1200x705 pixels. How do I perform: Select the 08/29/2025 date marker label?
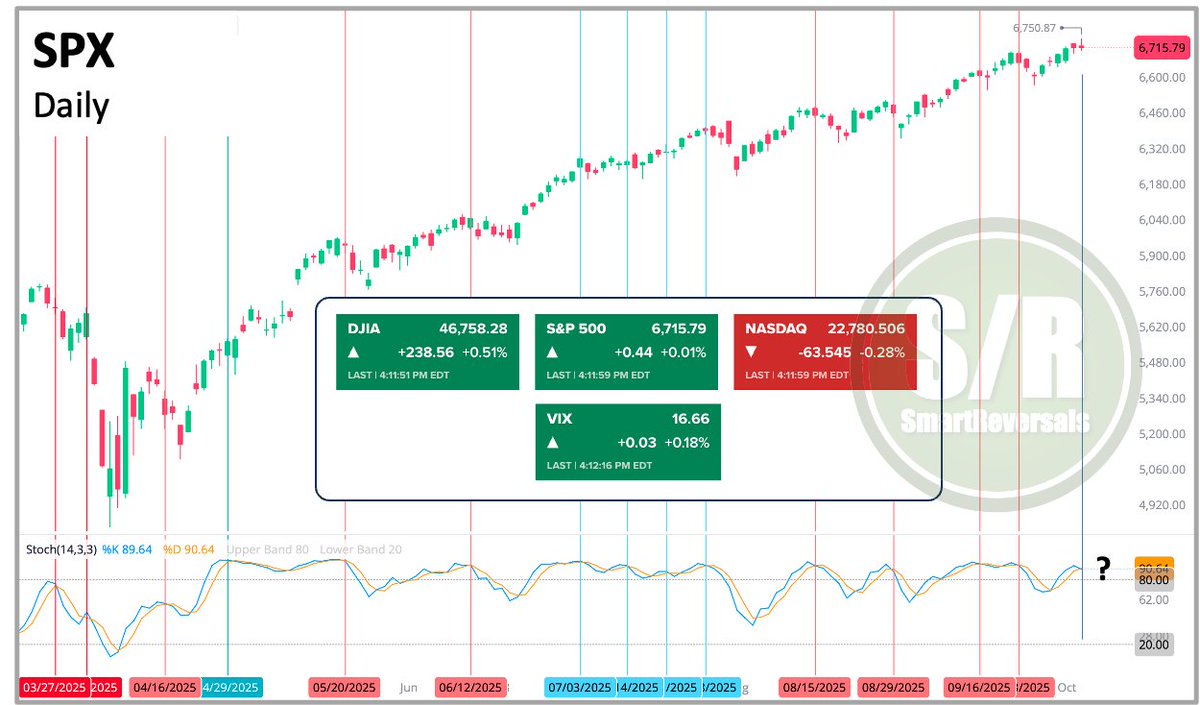[893, 687]
